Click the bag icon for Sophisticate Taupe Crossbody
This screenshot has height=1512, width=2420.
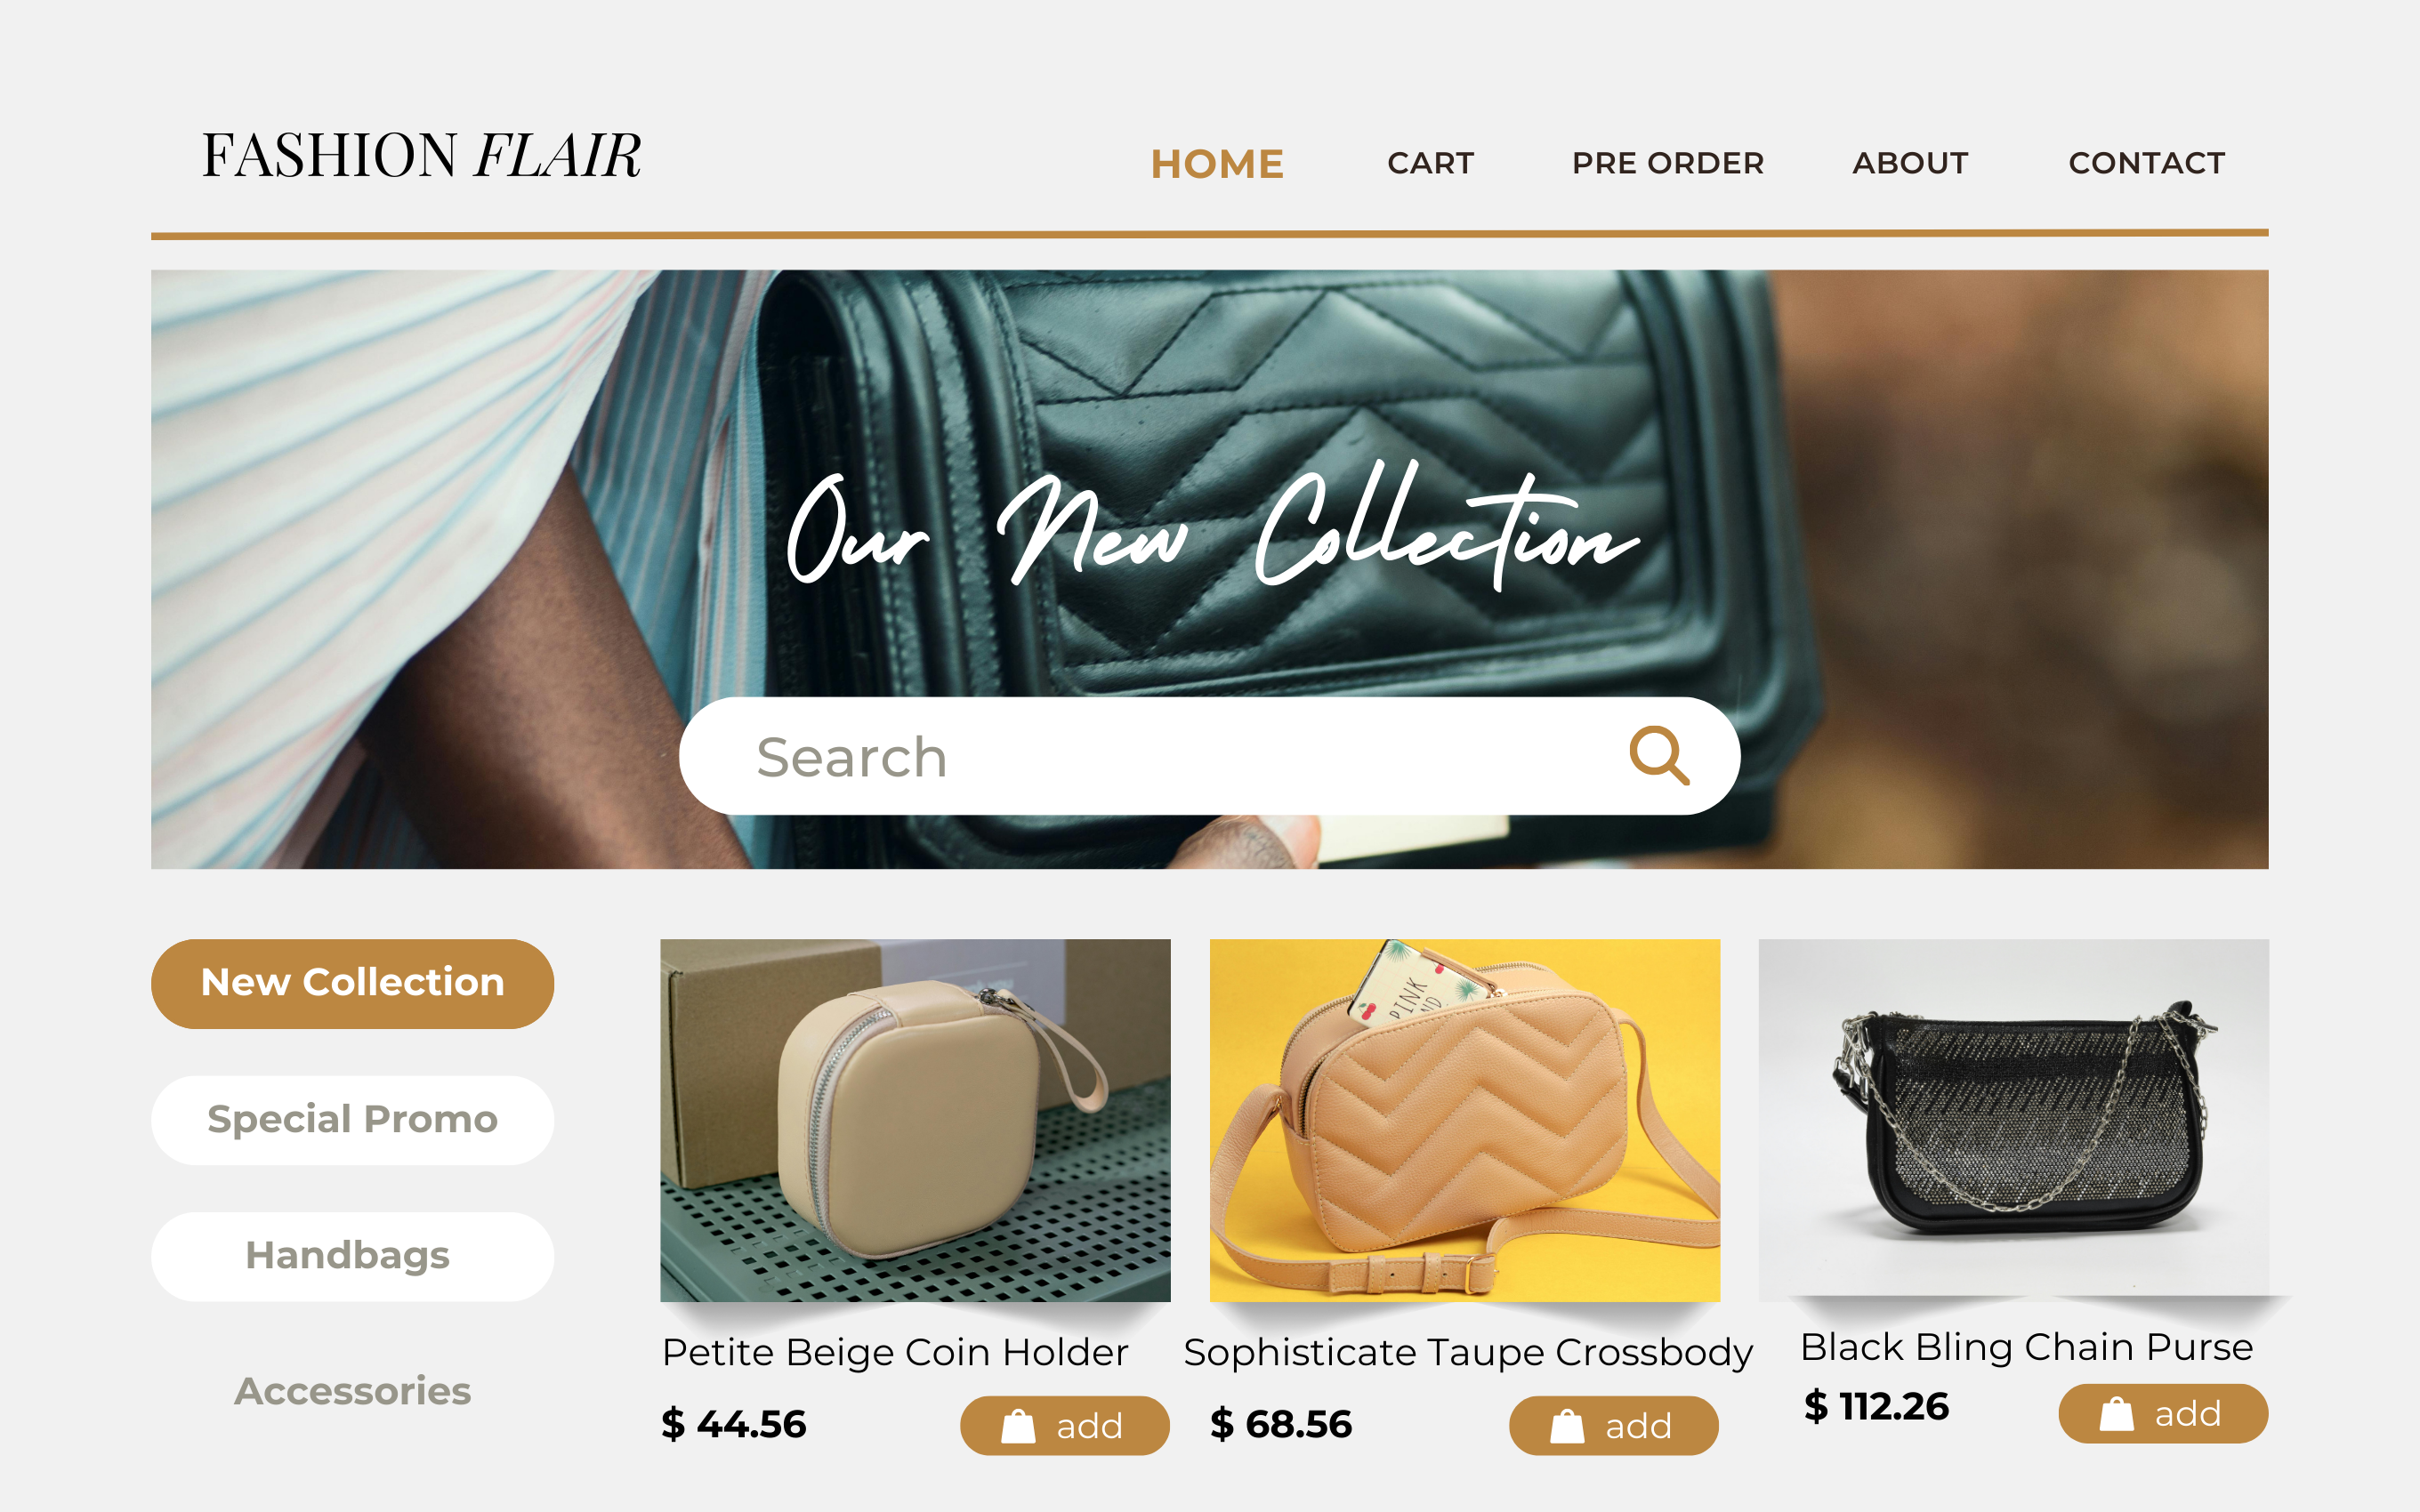1567,1426
